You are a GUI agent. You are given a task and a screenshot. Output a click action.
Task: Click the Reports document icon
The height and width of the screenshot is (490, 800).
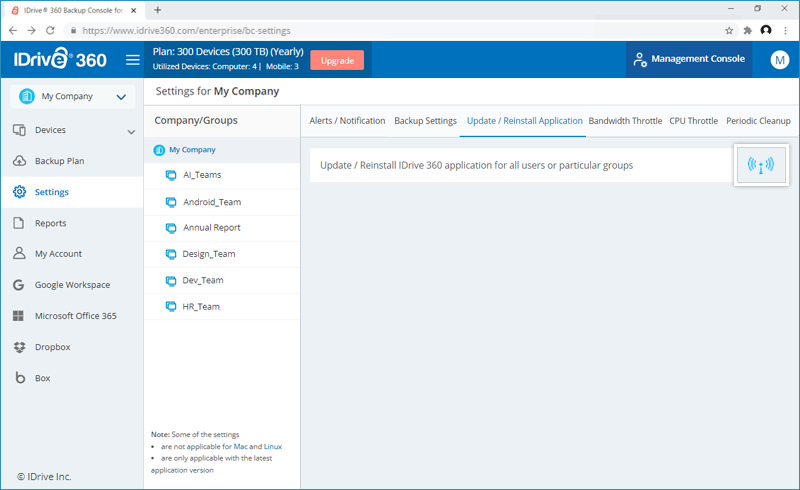pos(19,223)
